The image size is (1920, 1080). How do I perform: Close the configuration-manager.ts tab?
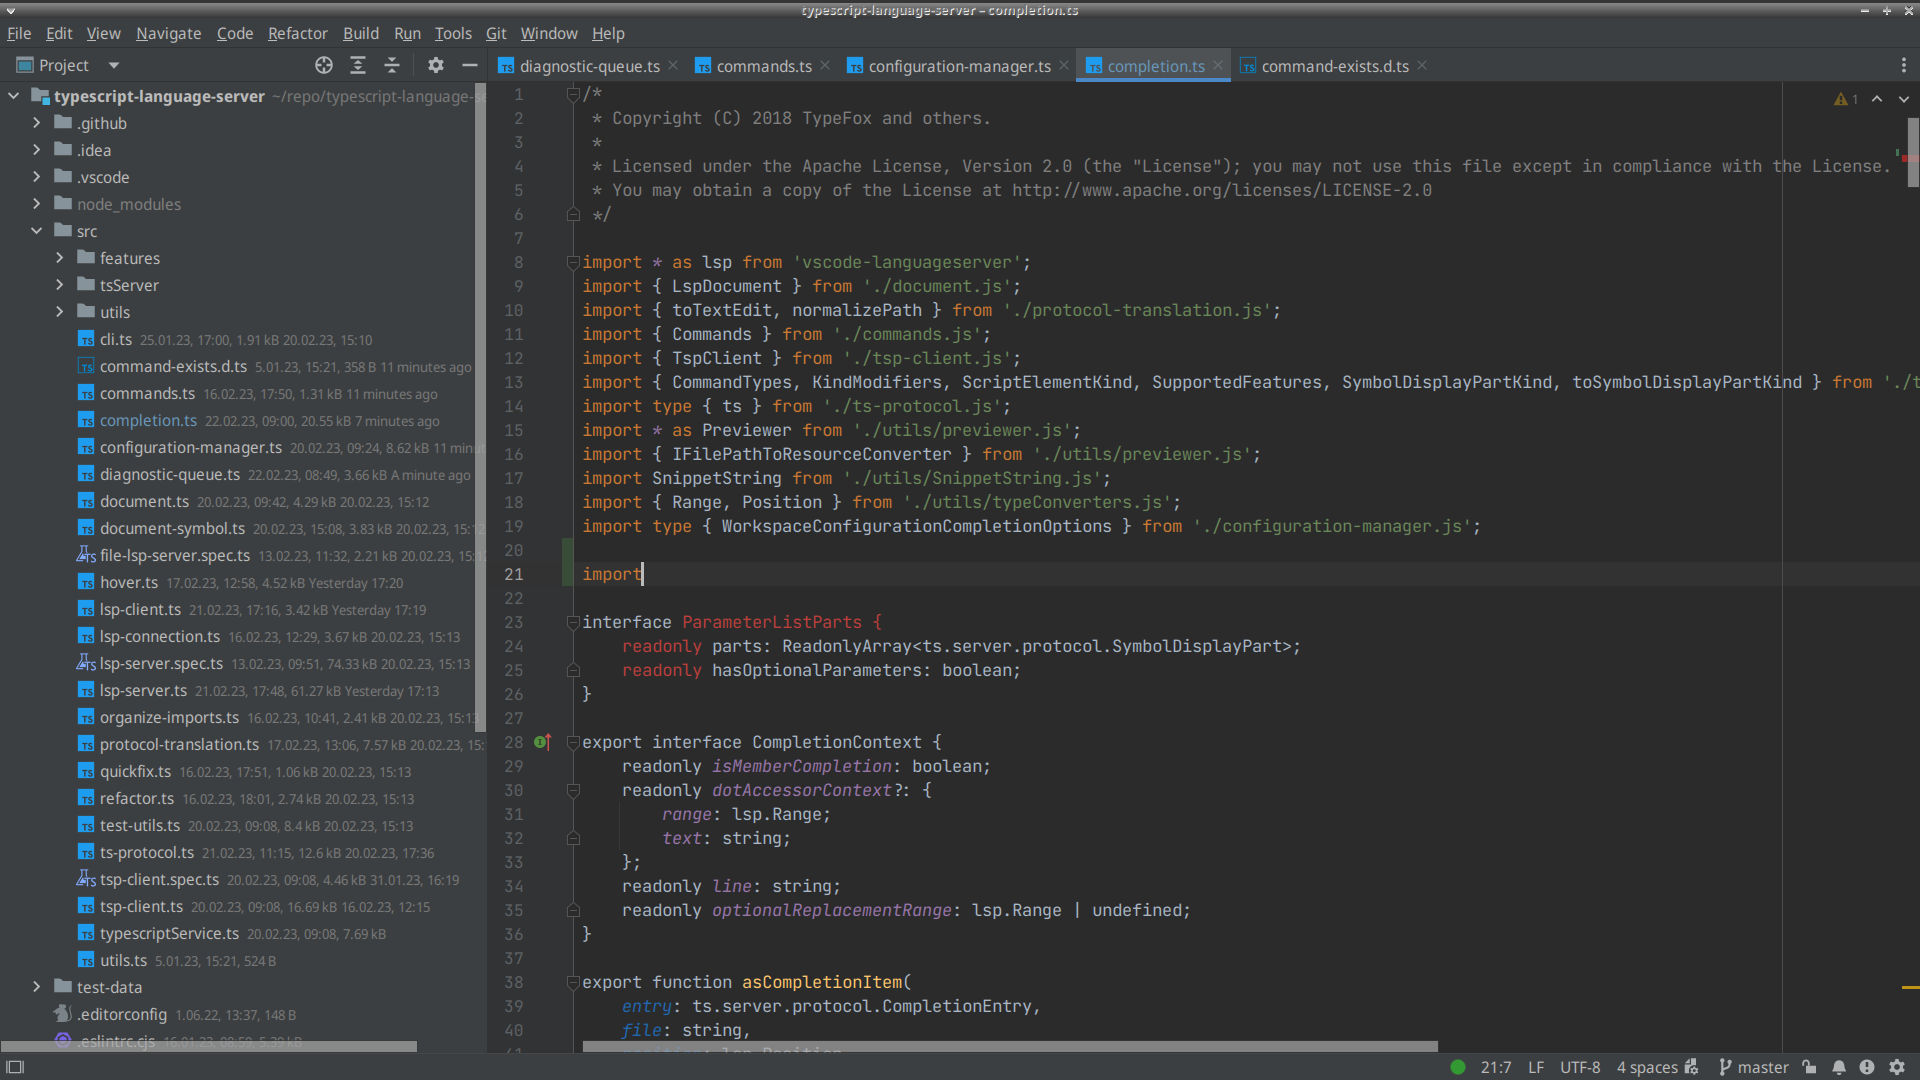click(x=1064, y=65)
